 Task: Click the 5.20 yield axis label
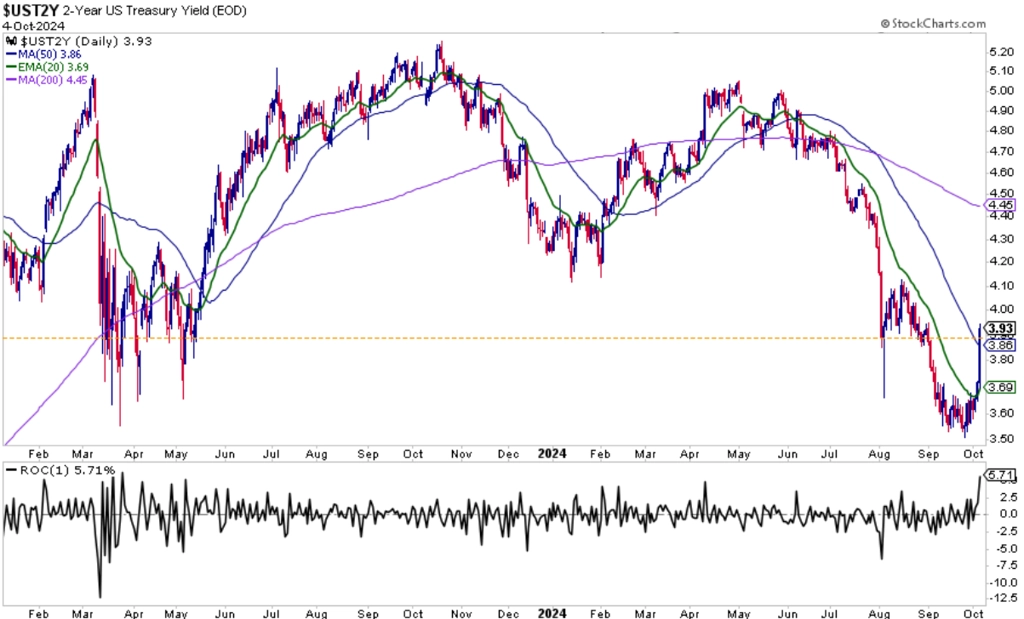(x=1001, y=52)
